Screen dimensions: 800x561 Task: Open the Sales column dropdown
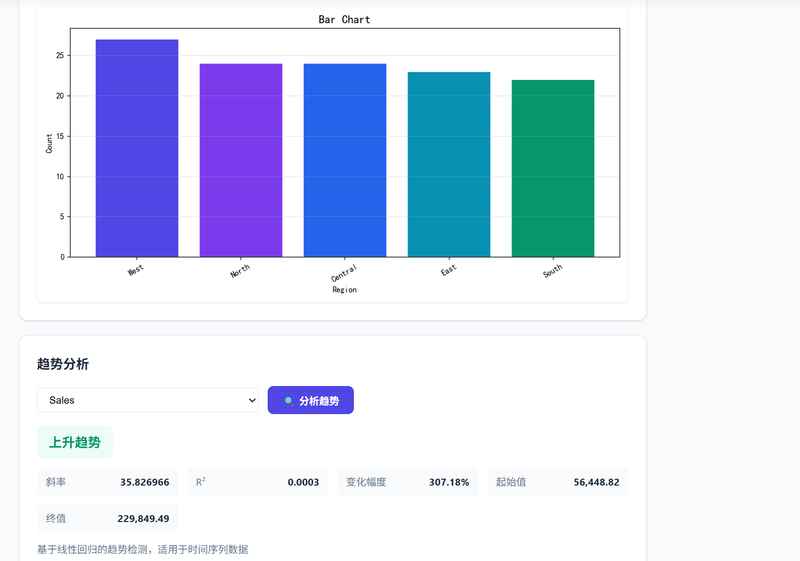tap(148, 400)
